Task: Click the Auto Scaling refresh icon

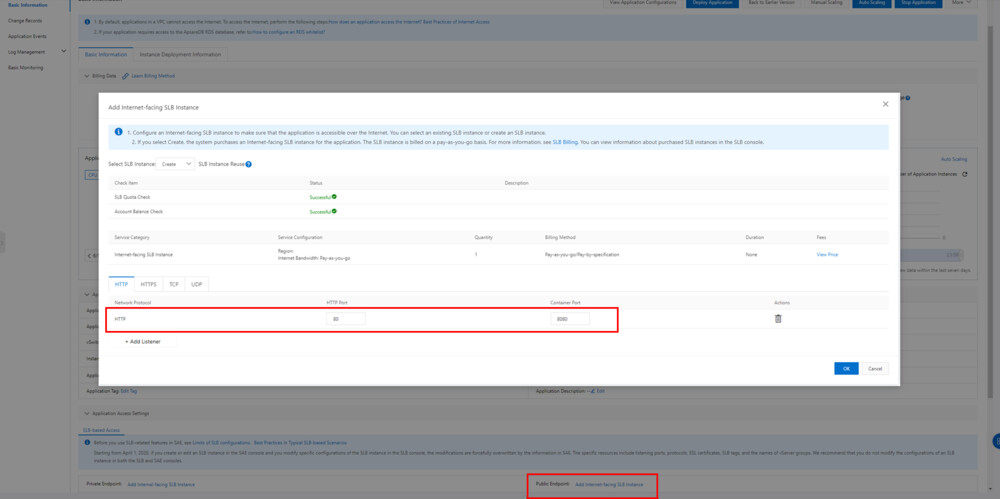Action: (x=964, y=174)
